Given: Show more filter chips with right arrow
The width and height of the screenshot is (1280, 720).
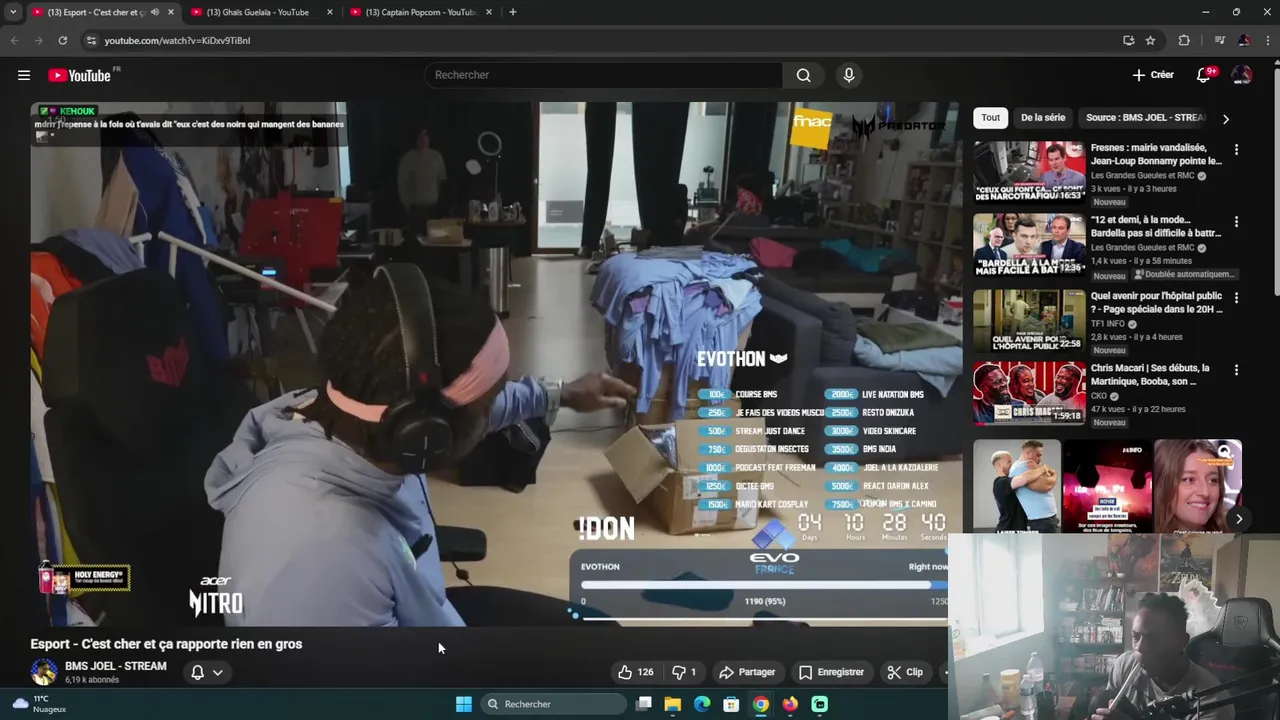Looking at the screenshot, I should click(x=1226, y=118).
